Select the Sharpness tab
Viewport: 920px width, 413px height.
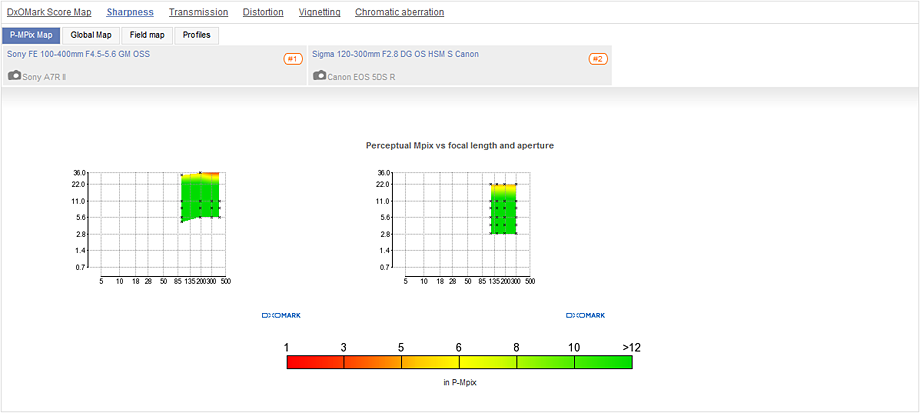pos(130,12)
